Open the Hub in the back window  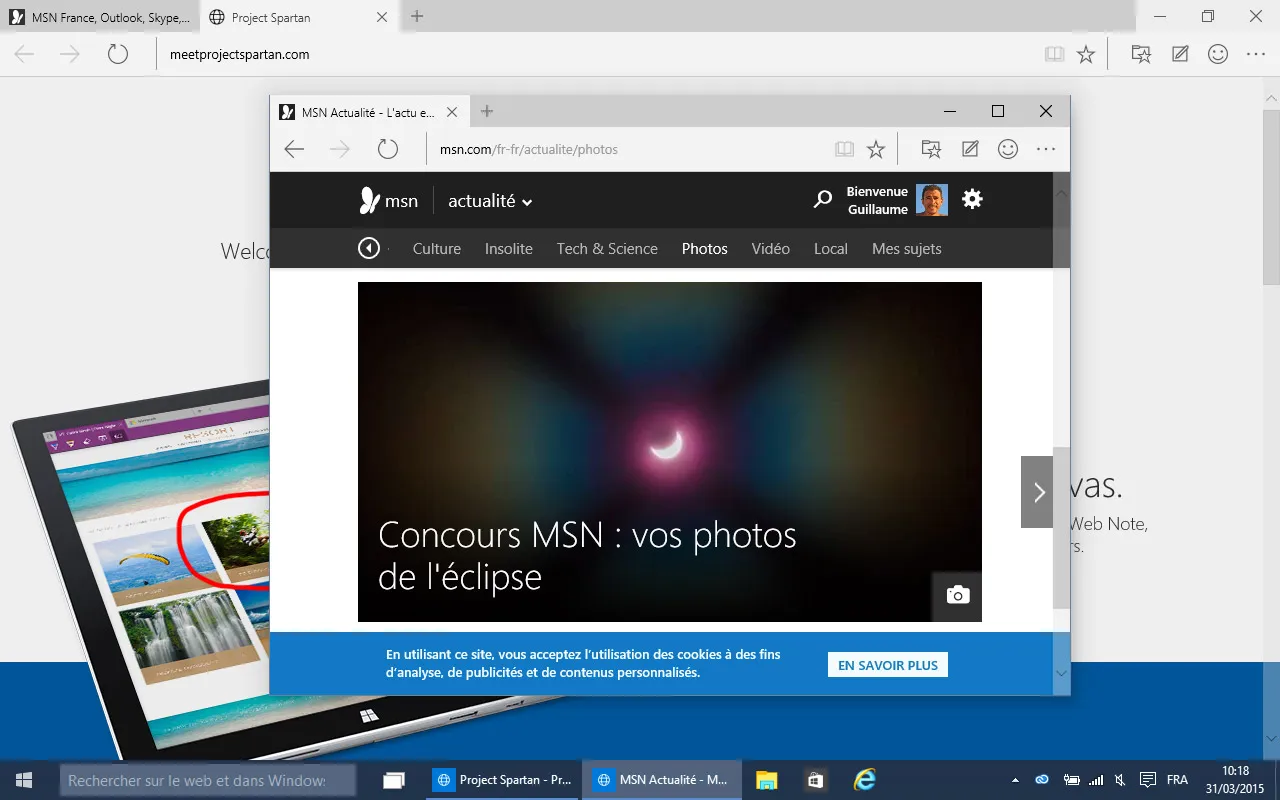tap(1141, 54)
